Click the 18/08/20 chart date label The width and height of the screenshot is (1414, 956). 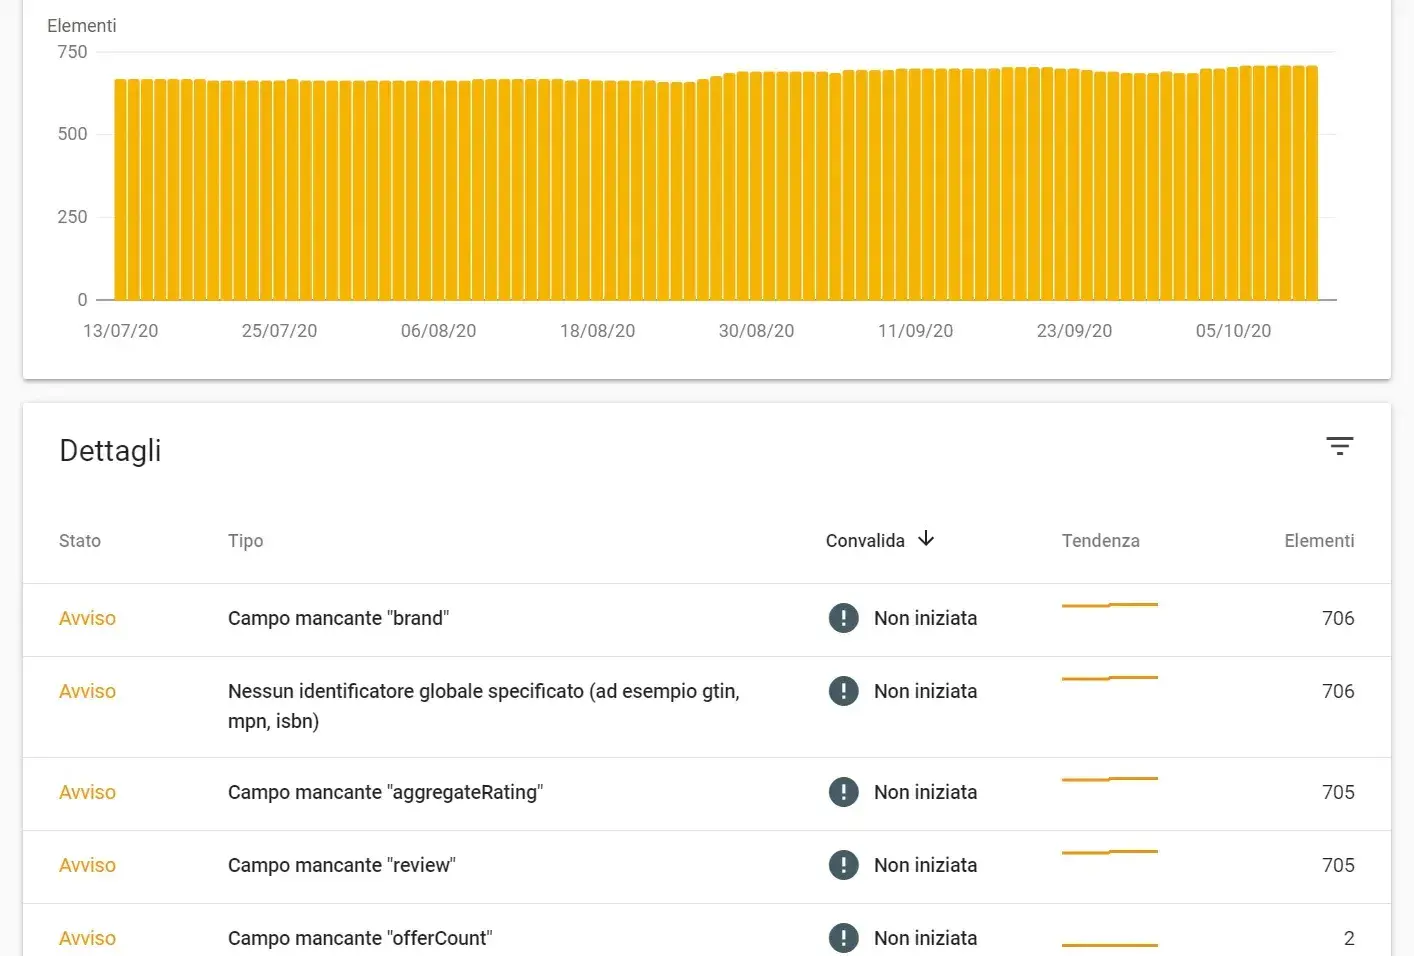tap(597, 331)
